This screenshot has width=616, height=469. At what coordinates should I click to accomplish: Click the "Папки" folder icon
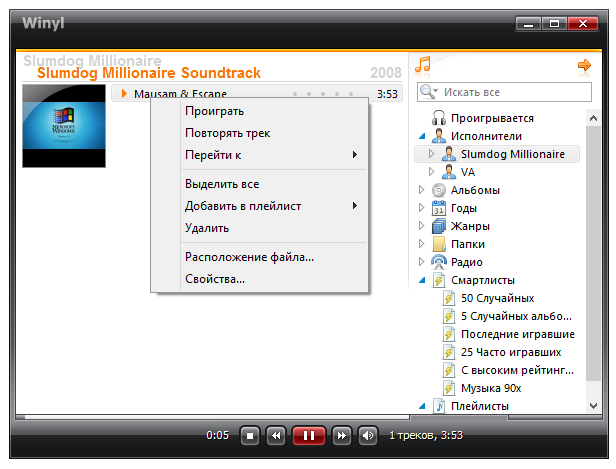(x=439, y=244)
